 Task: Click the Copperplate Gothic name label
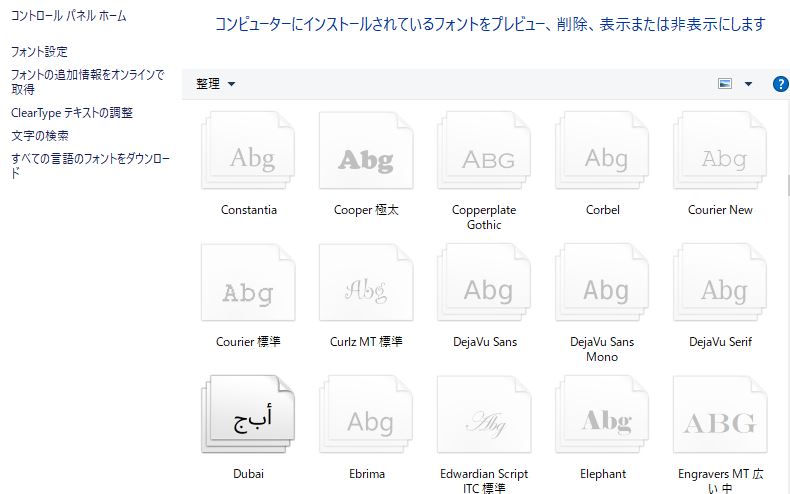[484, 217]
